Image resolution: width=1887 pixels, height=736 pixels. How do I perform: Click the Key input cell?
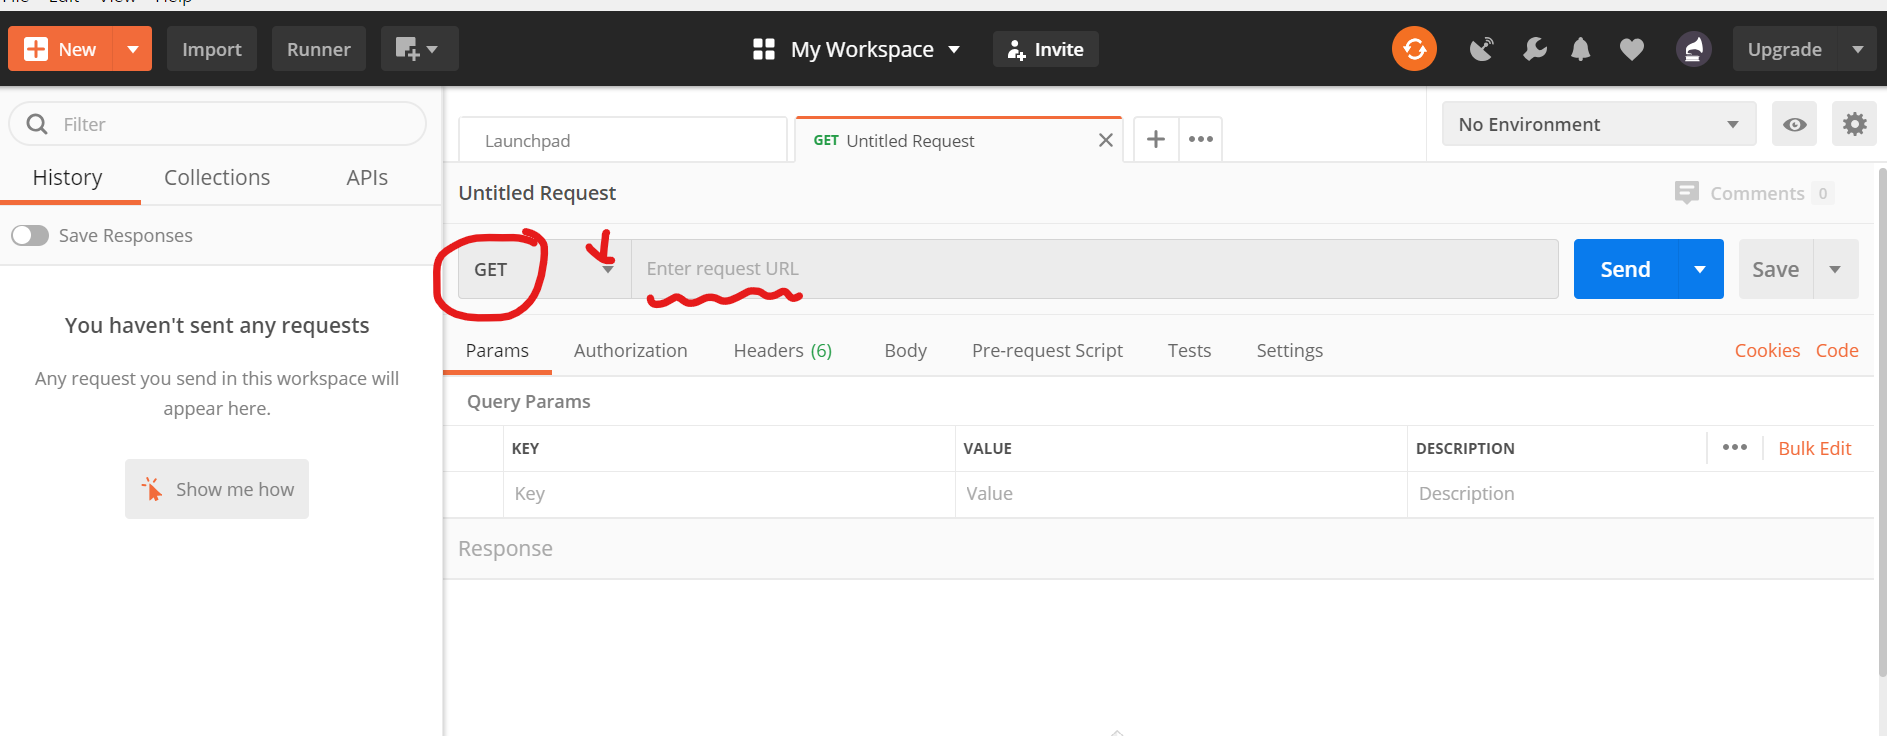[x=729, y=494]
